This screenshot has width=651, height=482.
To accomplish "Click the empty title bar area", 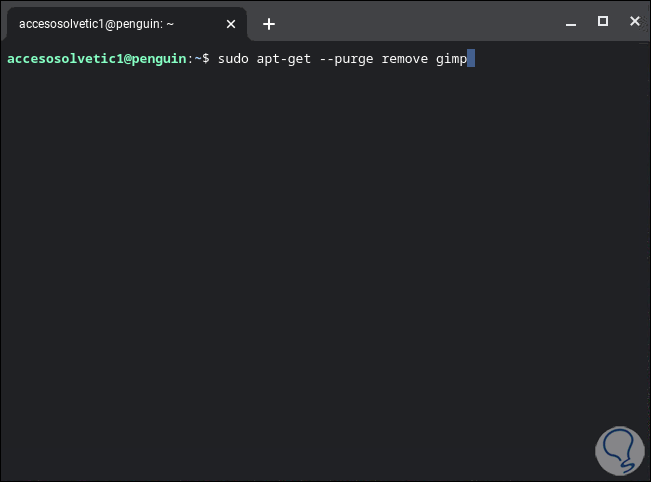I will [420, 22].
